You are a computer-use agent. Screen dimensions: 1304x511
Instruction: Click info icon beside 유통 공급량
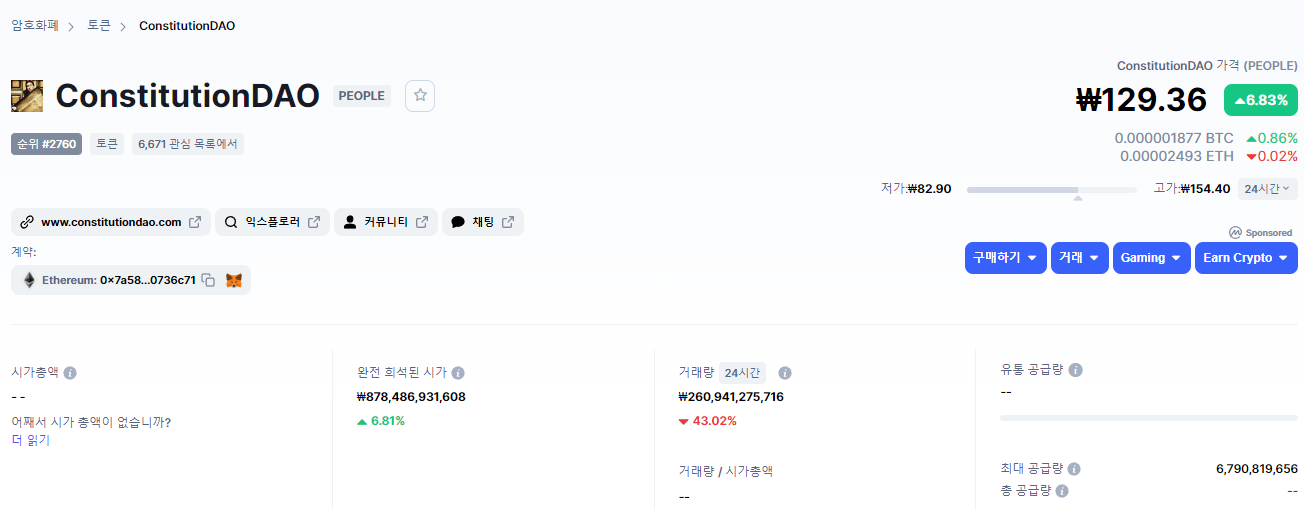pos(1075,370)
